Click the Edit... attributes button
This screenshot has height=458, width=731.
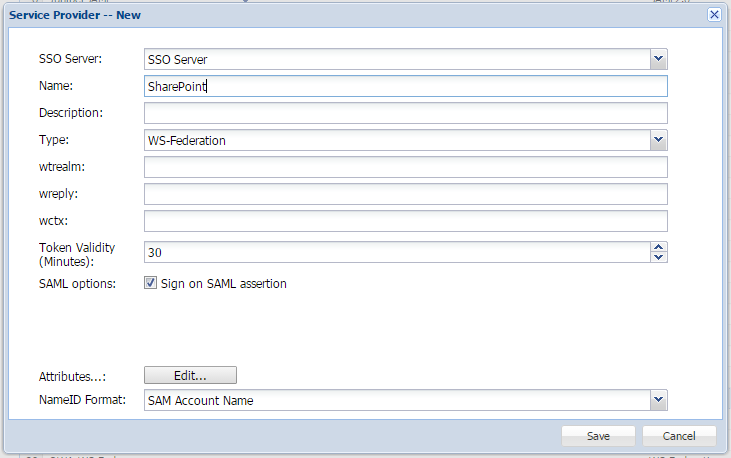coord(190,375)
